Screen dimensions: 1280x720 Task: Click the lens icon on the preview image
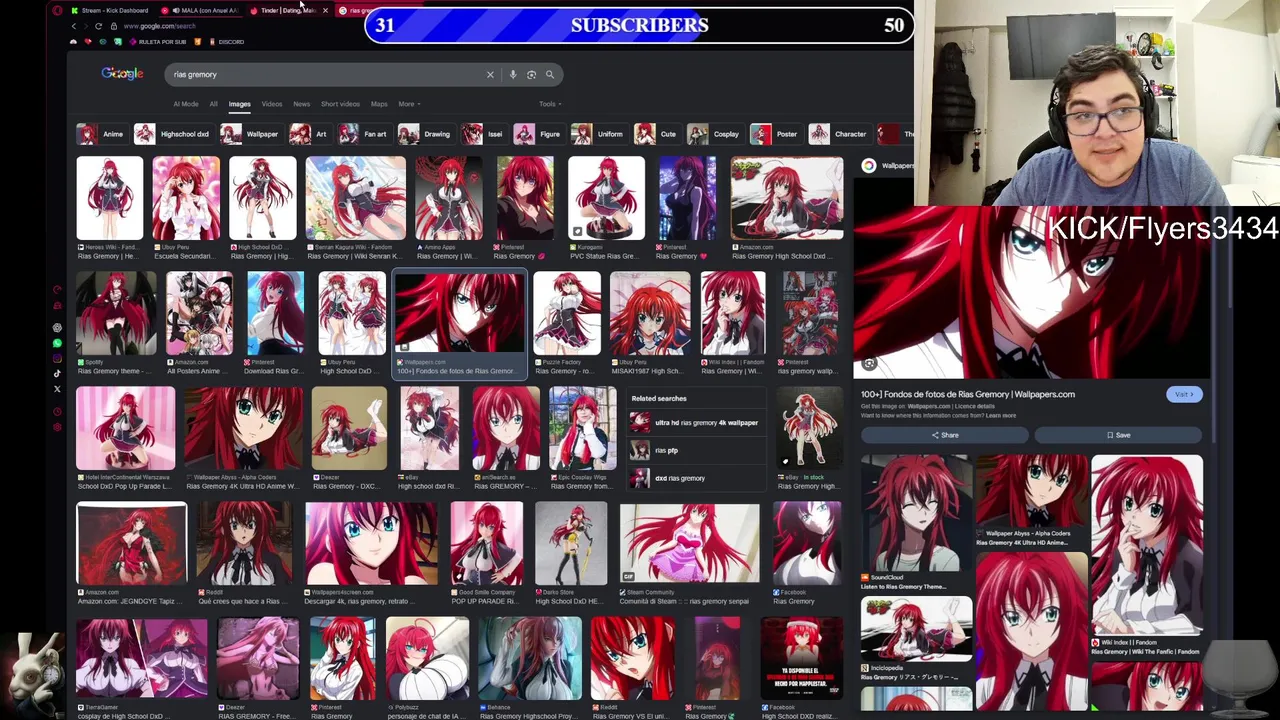pos(869,364)
